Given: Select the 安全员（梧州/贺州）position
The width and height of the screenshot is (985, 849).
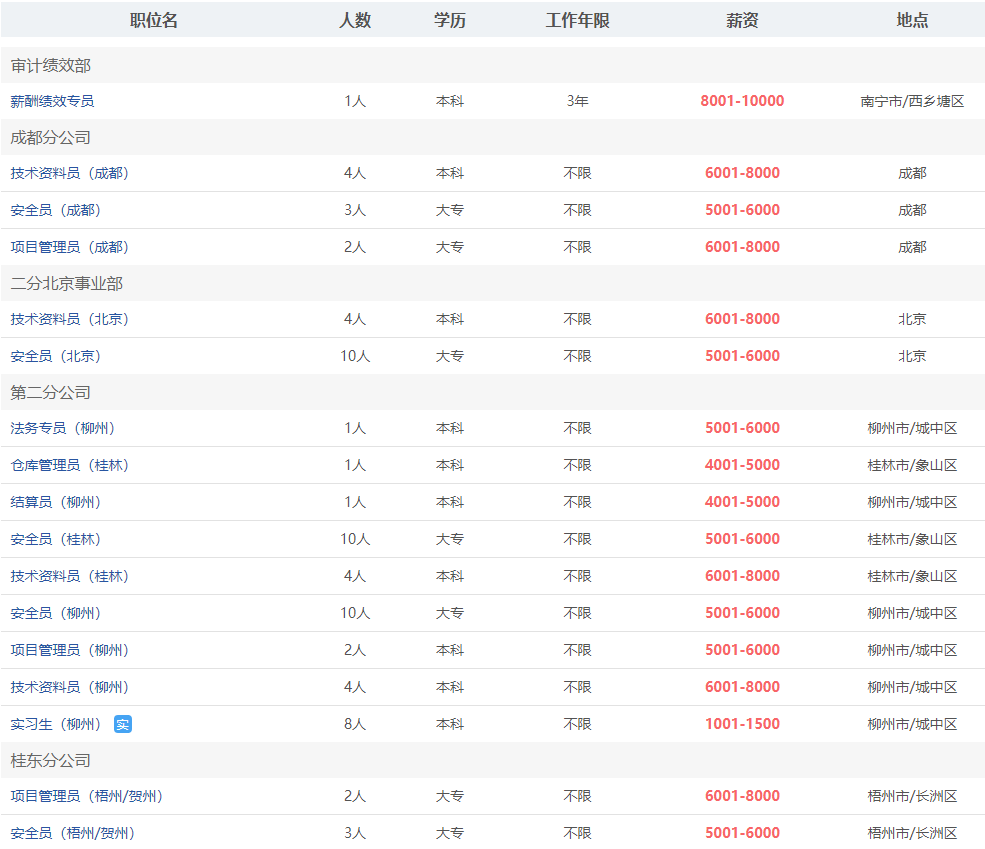Looking at the screenshot, I should pyautogui.click(x=73, y=833).
